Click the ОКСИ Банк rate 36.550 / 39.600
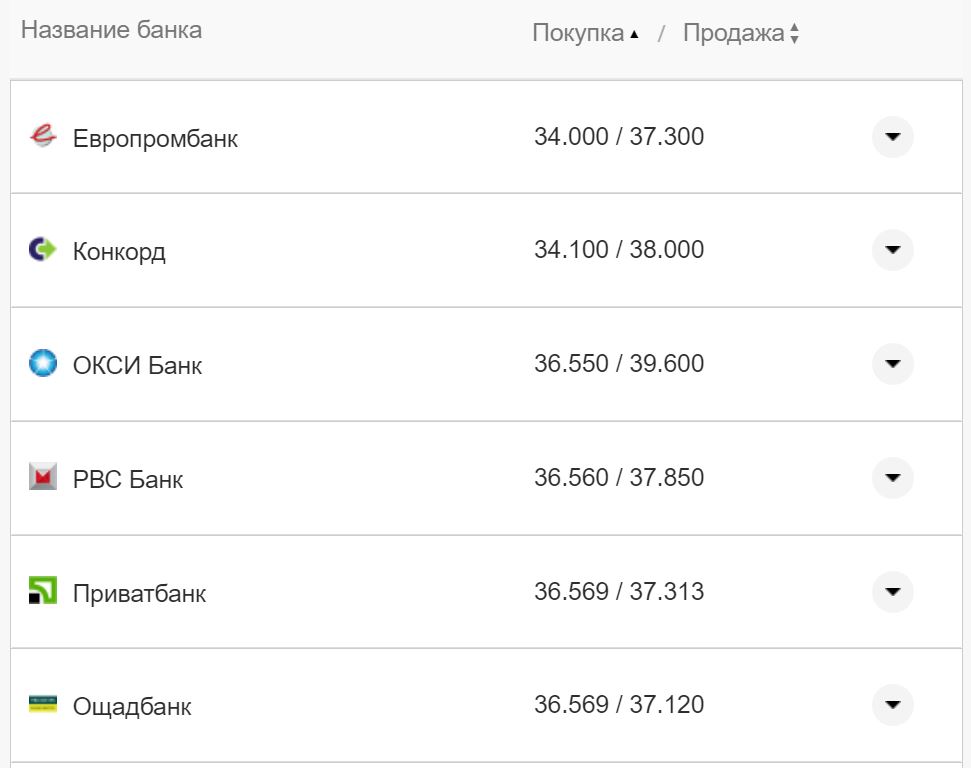 click(618, 364)
